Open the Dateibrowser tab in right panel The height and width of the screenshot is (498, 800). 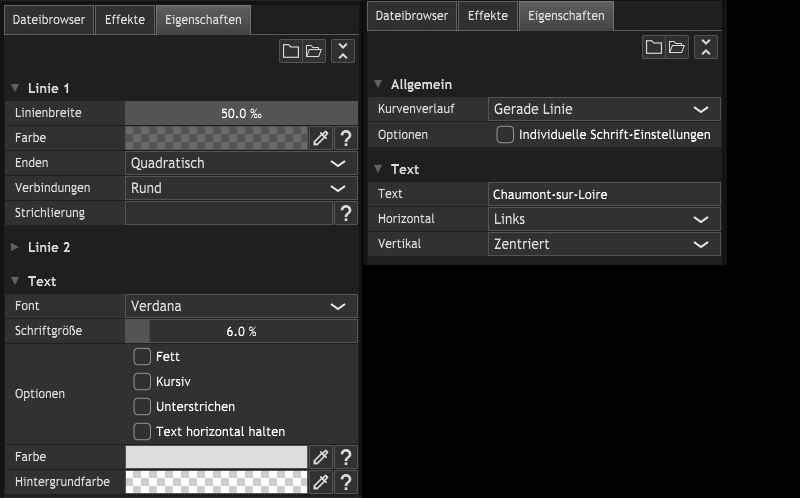tap(412, 16)
